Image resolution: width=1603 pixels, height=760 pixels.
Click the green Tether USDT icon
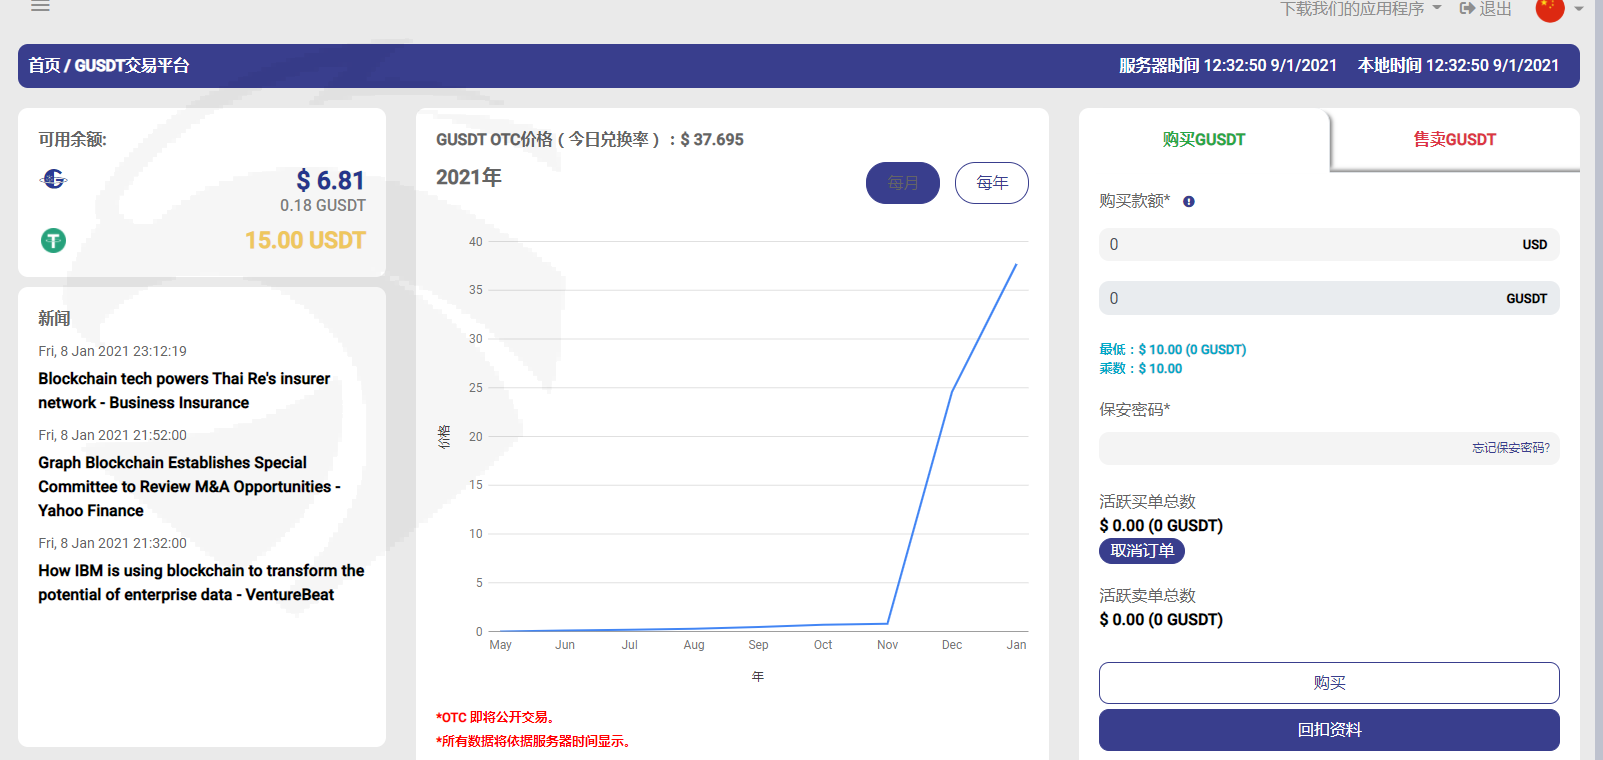click(x=53, y=240)
